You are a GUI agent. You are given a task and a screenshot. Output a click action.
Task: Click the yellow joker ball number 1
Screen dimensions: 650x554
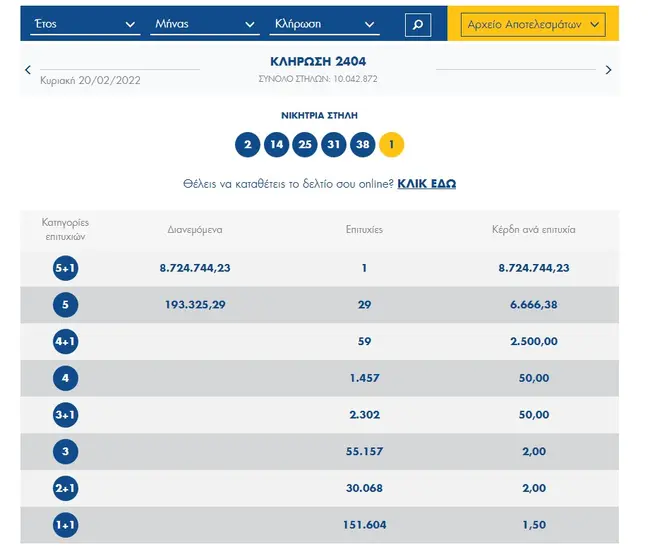click(391, 145)
